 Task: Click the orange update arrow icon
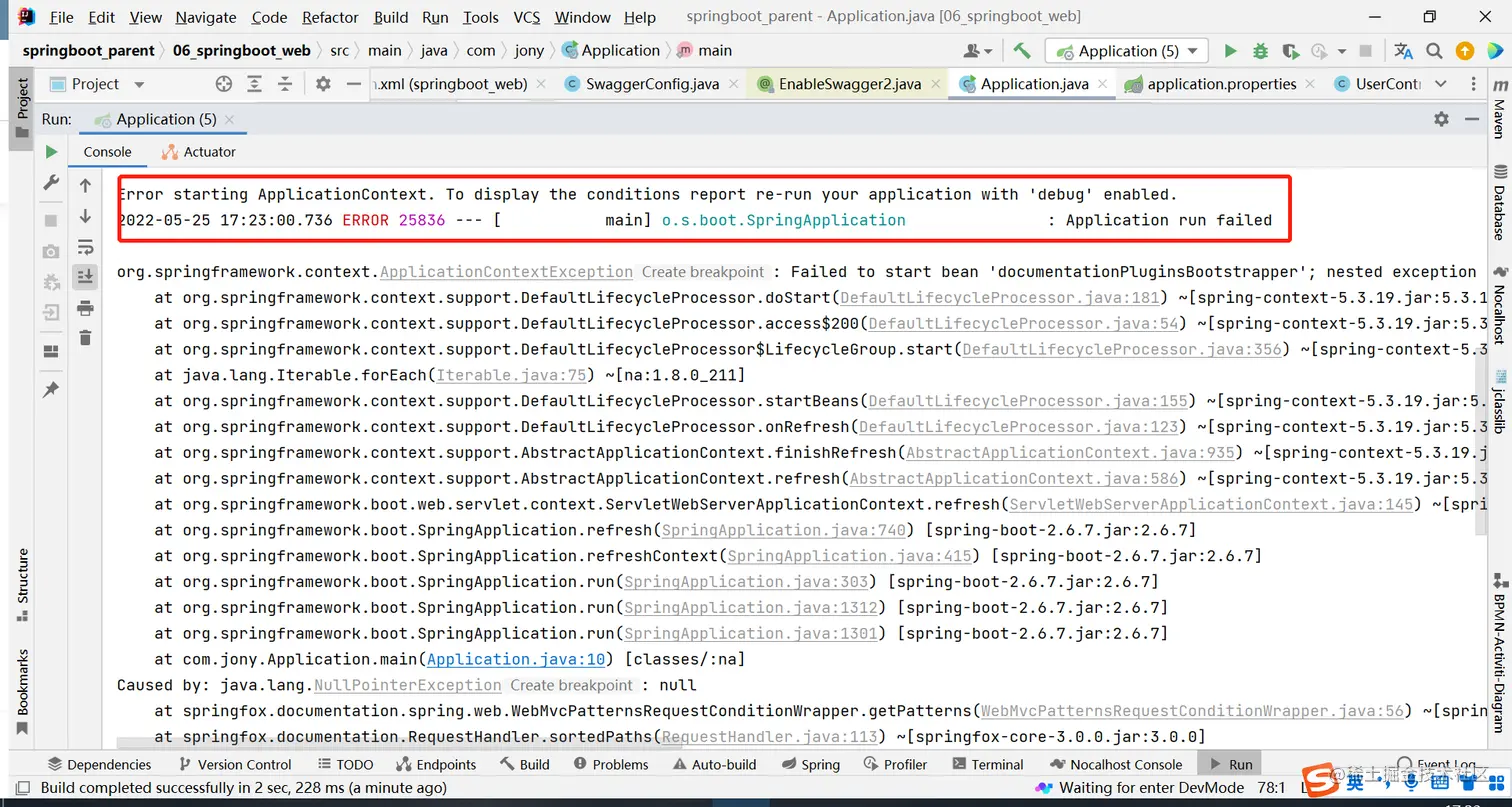[1464, 51]
